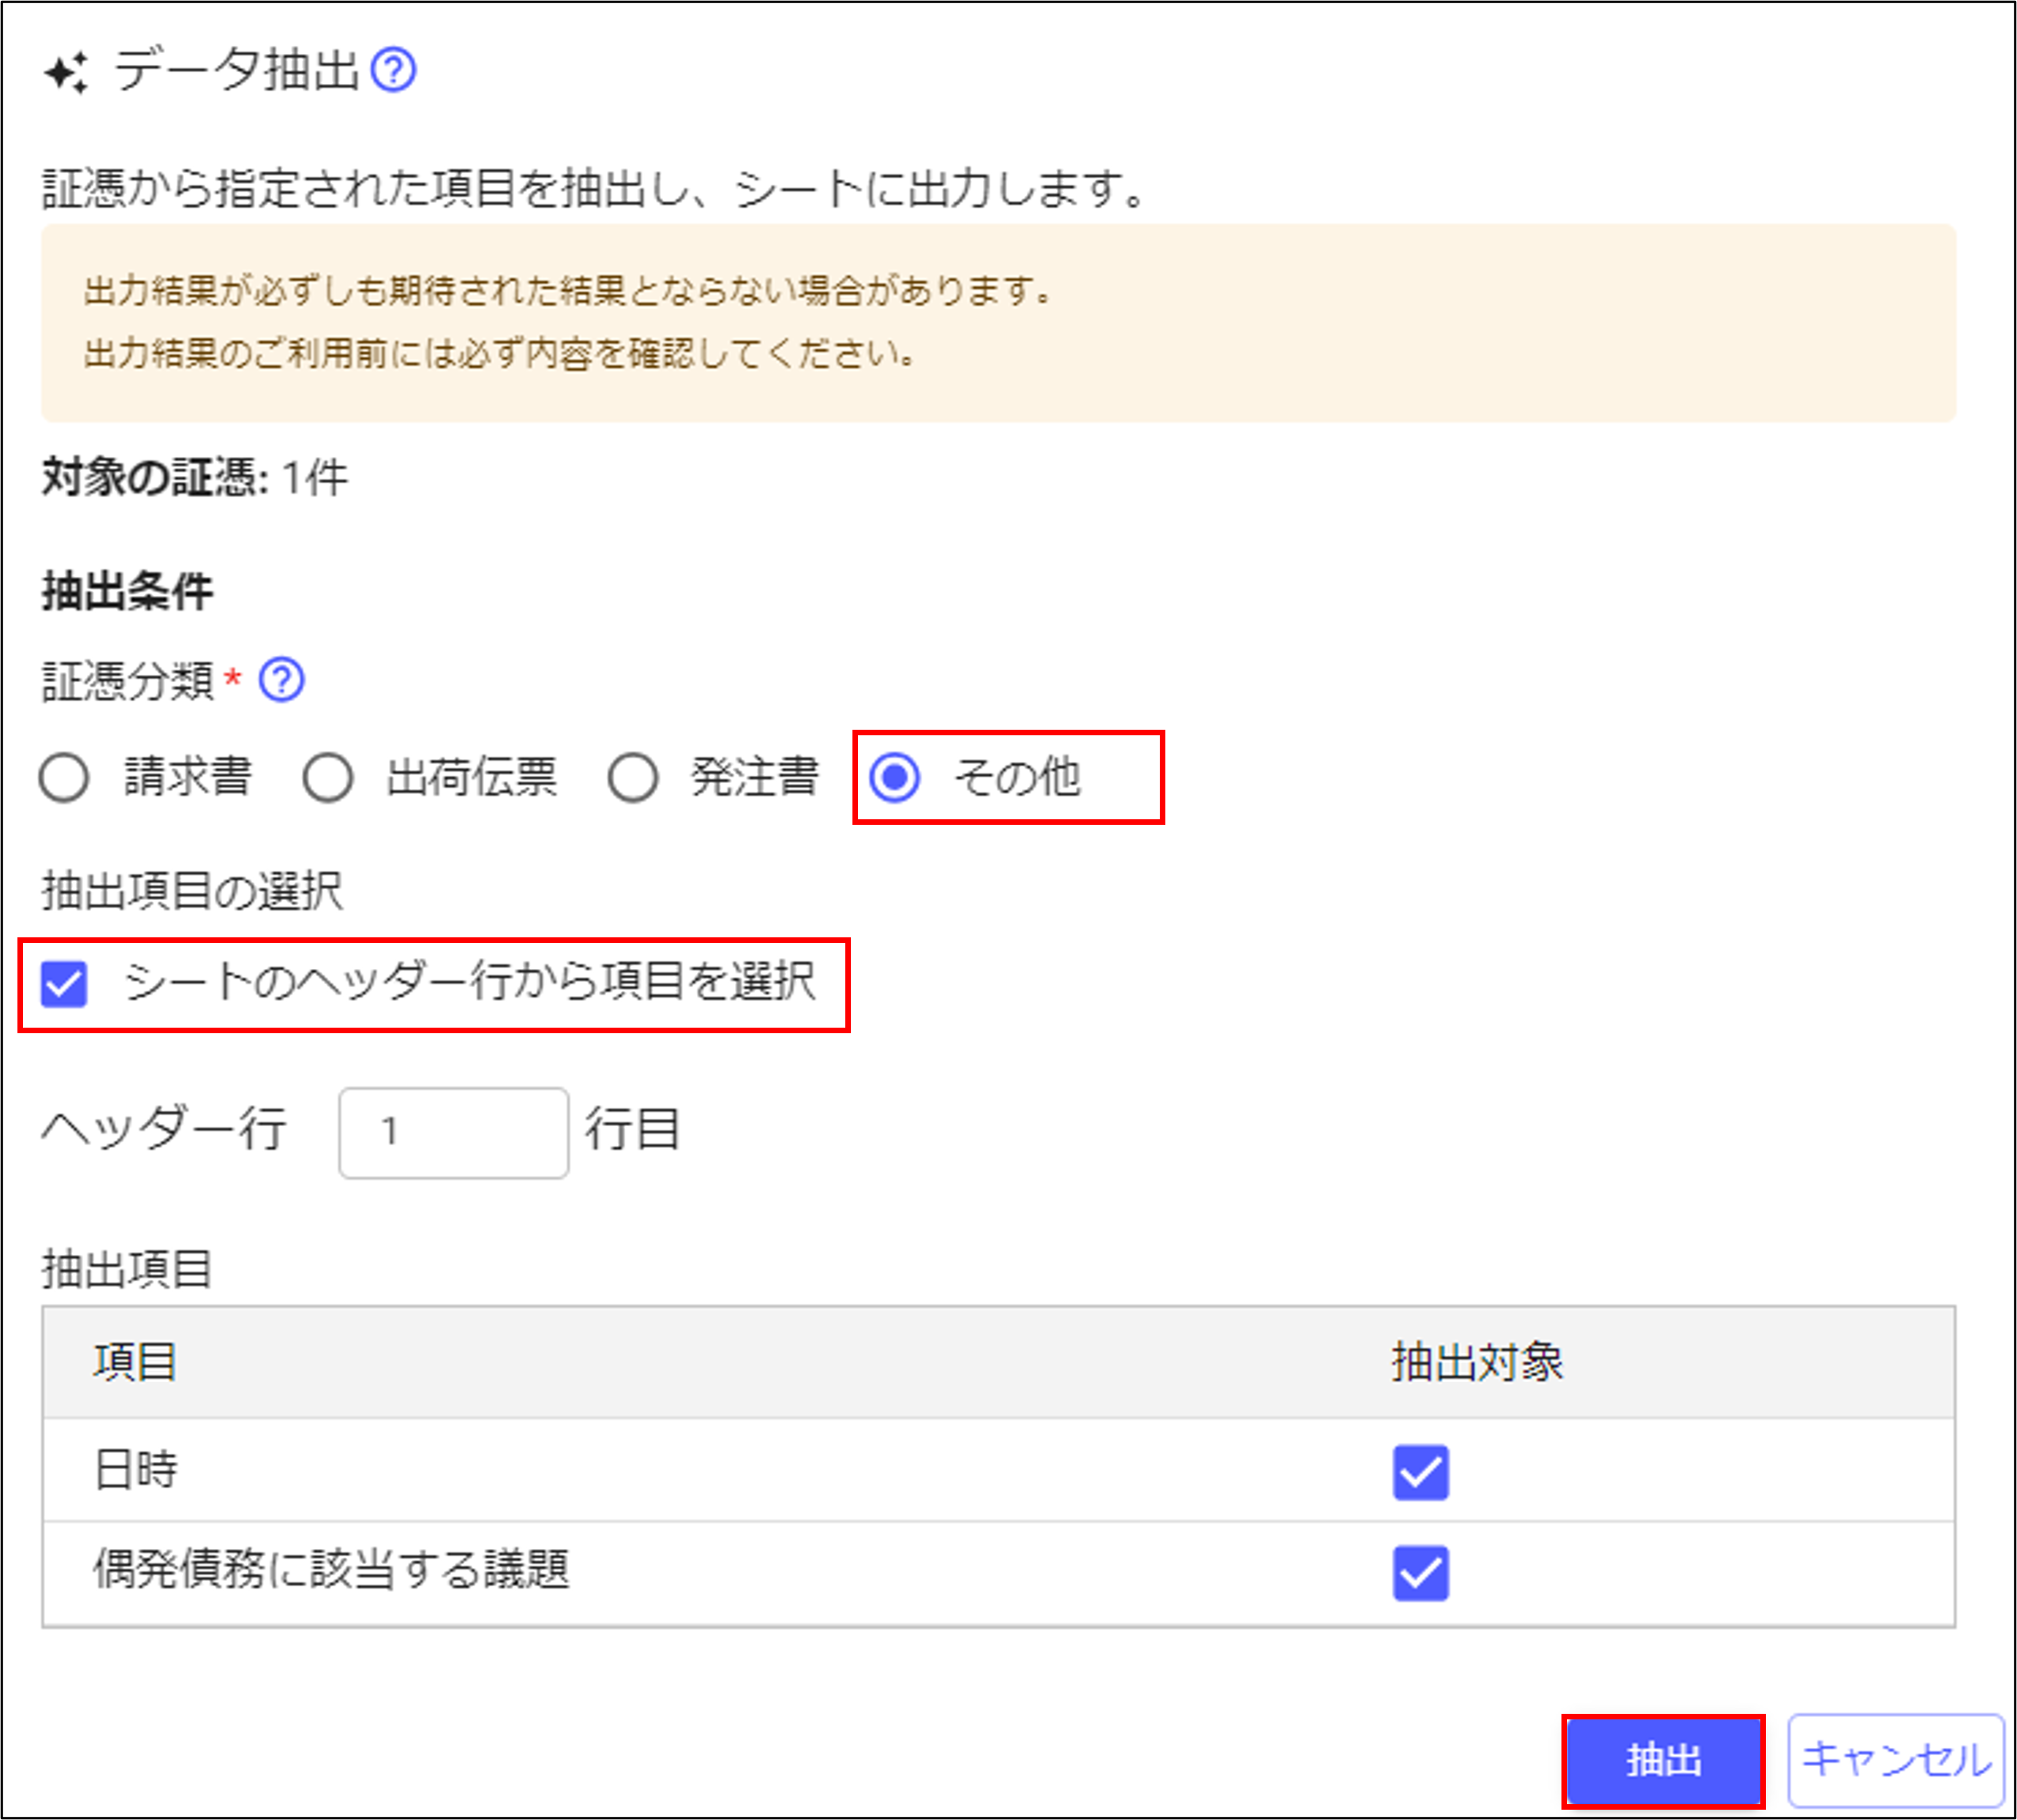Select the その他 radio button
The image size is (2017, 1820).
(x=894, y=778)
